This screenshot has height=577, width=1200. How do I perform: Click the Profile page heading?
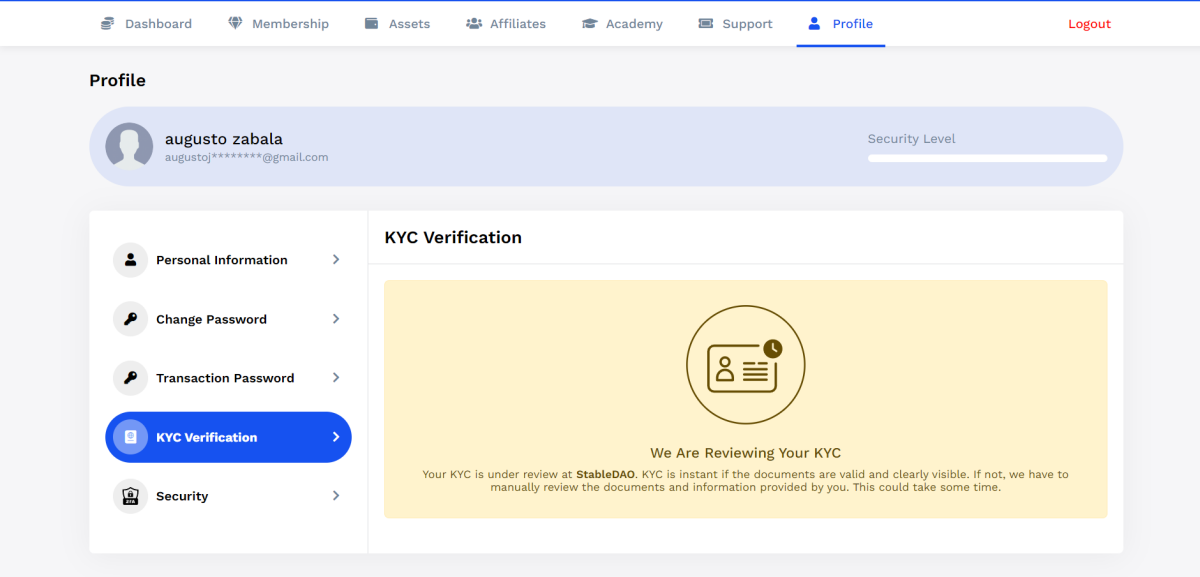tap(117, 80)
